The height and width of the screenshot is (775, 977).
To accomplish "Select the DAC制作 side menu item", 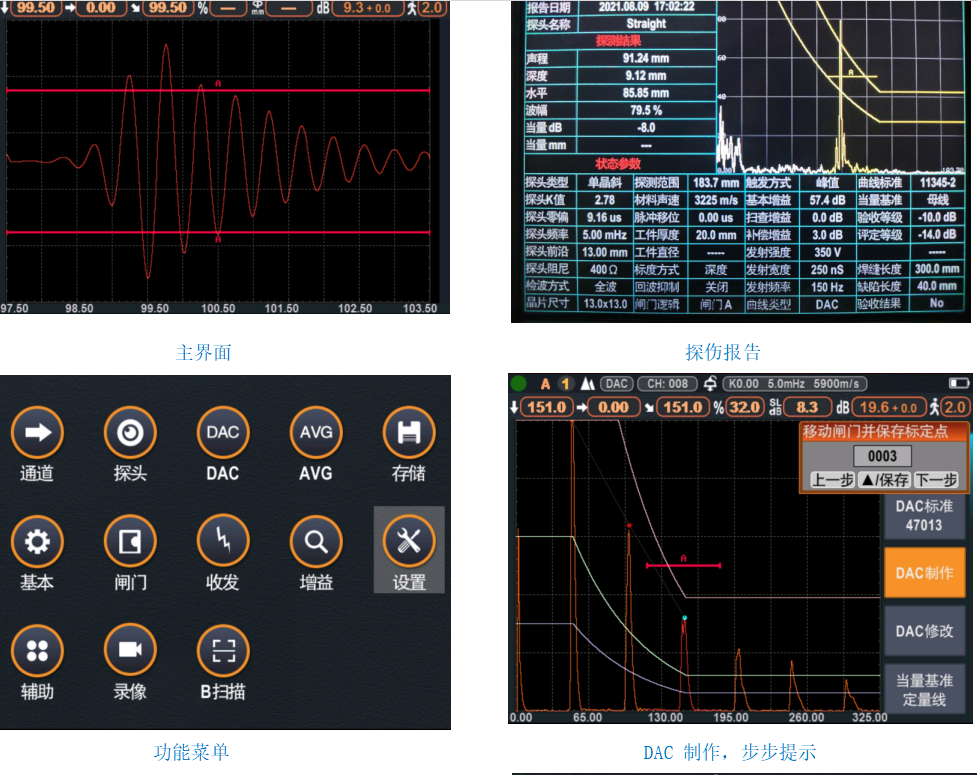I will click(924, 574).
